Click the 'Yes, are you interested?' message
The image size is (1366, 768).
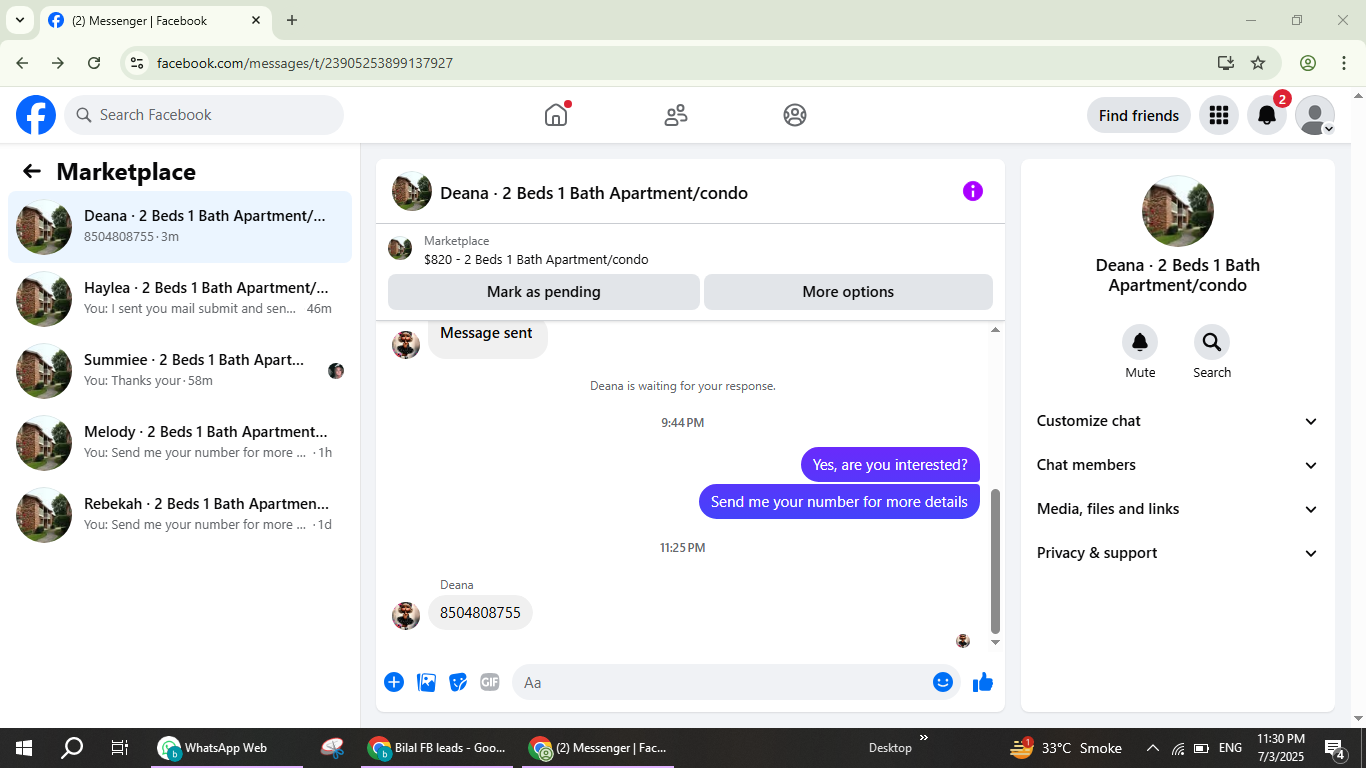tap(890, 465)
